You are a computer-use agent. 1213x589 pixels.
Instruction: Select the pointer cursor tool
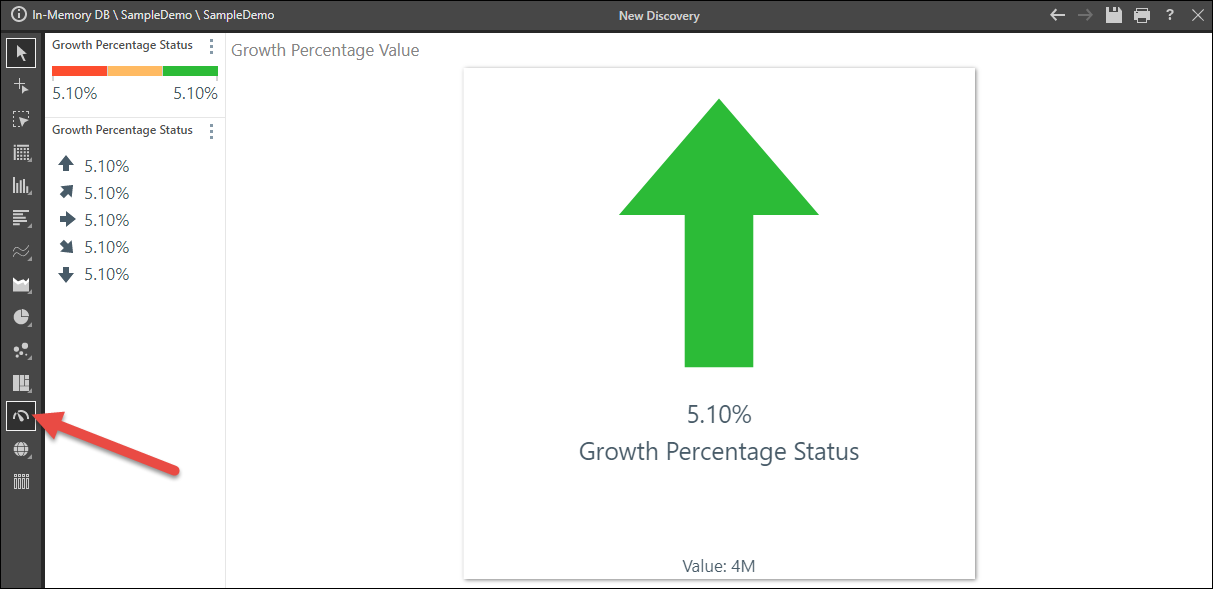coord(21,53)
